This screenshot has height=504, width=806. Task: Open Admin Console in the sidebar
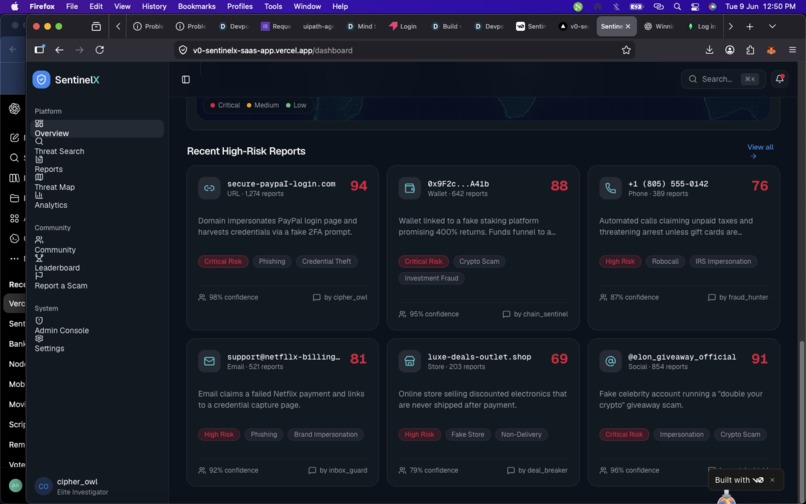coord(96,326)
